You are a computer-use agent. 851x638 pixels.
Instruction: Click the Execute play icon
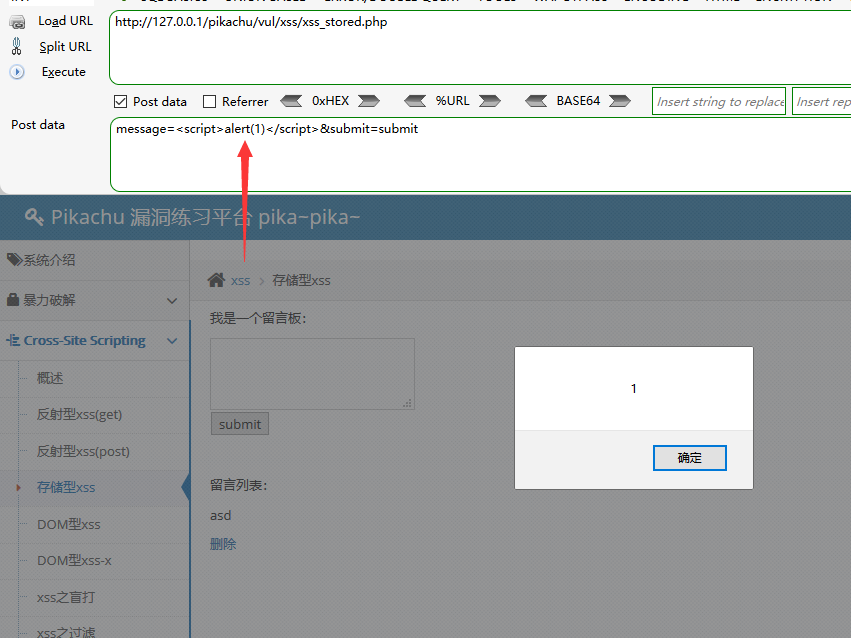(17, 72)
